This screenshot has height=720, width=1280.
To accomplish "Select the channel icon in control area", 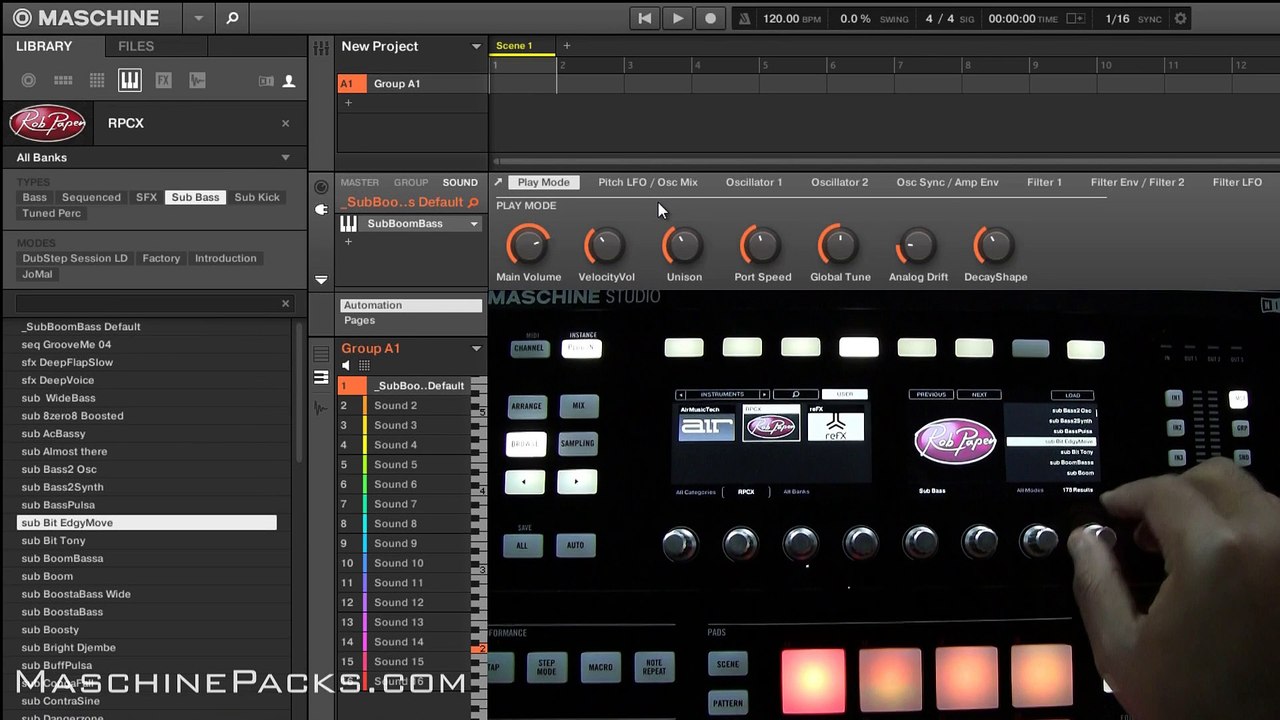I will (321, 187).
